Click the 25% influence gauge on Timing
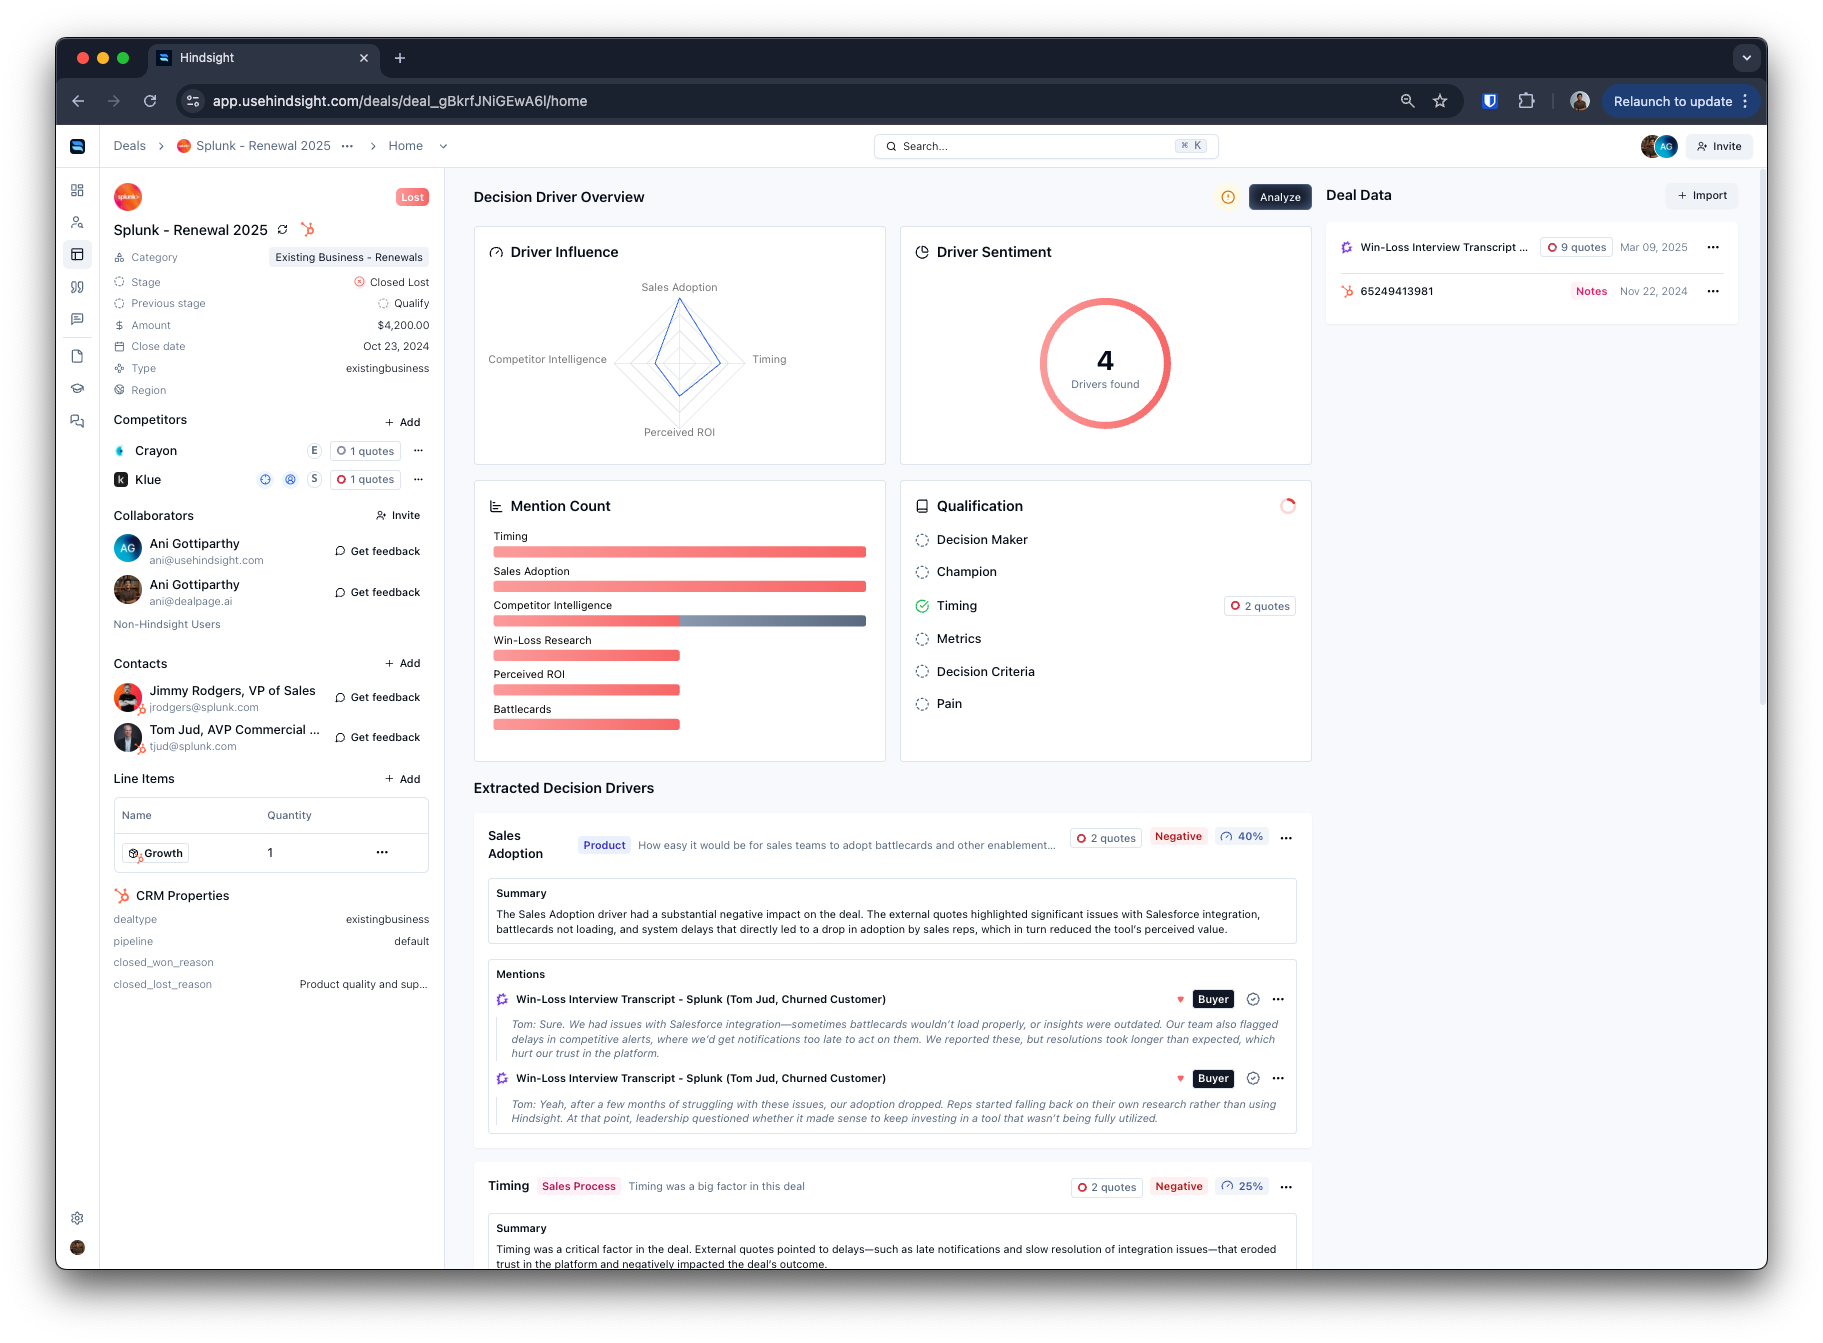The height and width of the screenshot is (1343, 1823). coord(1241,1187)
